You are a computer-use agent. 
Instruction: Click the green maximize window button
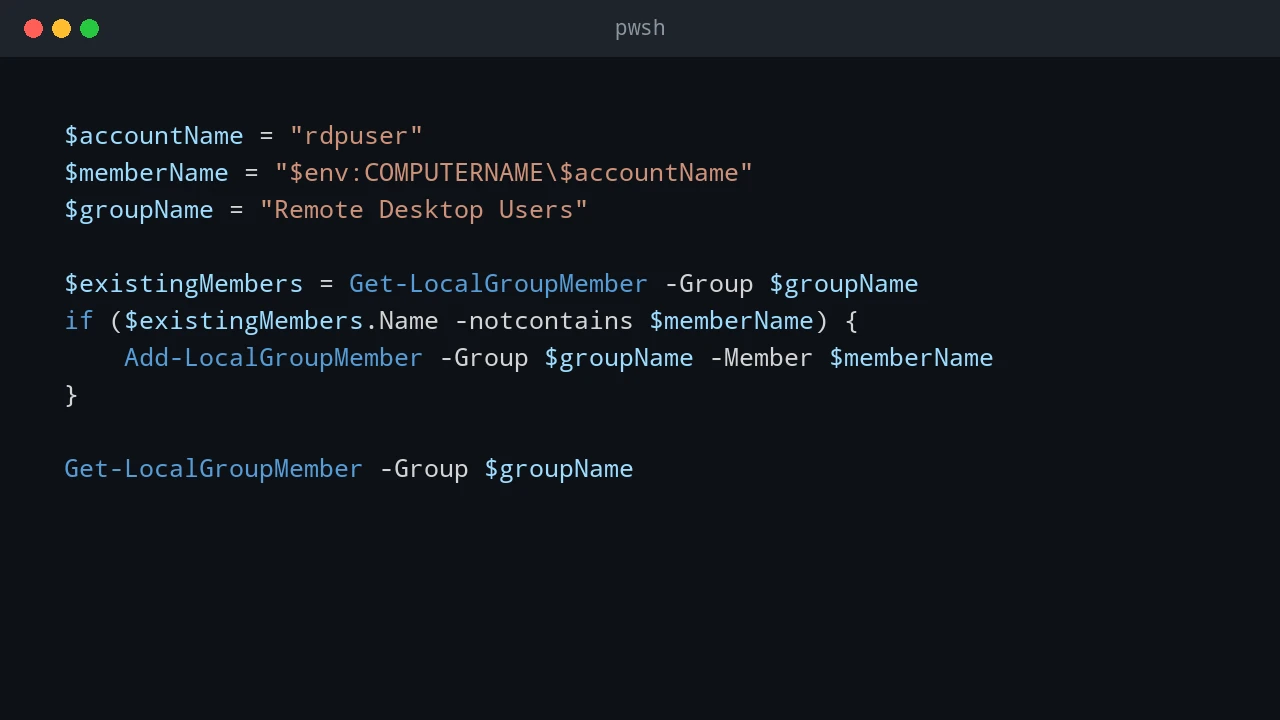[x=89, y=28]
